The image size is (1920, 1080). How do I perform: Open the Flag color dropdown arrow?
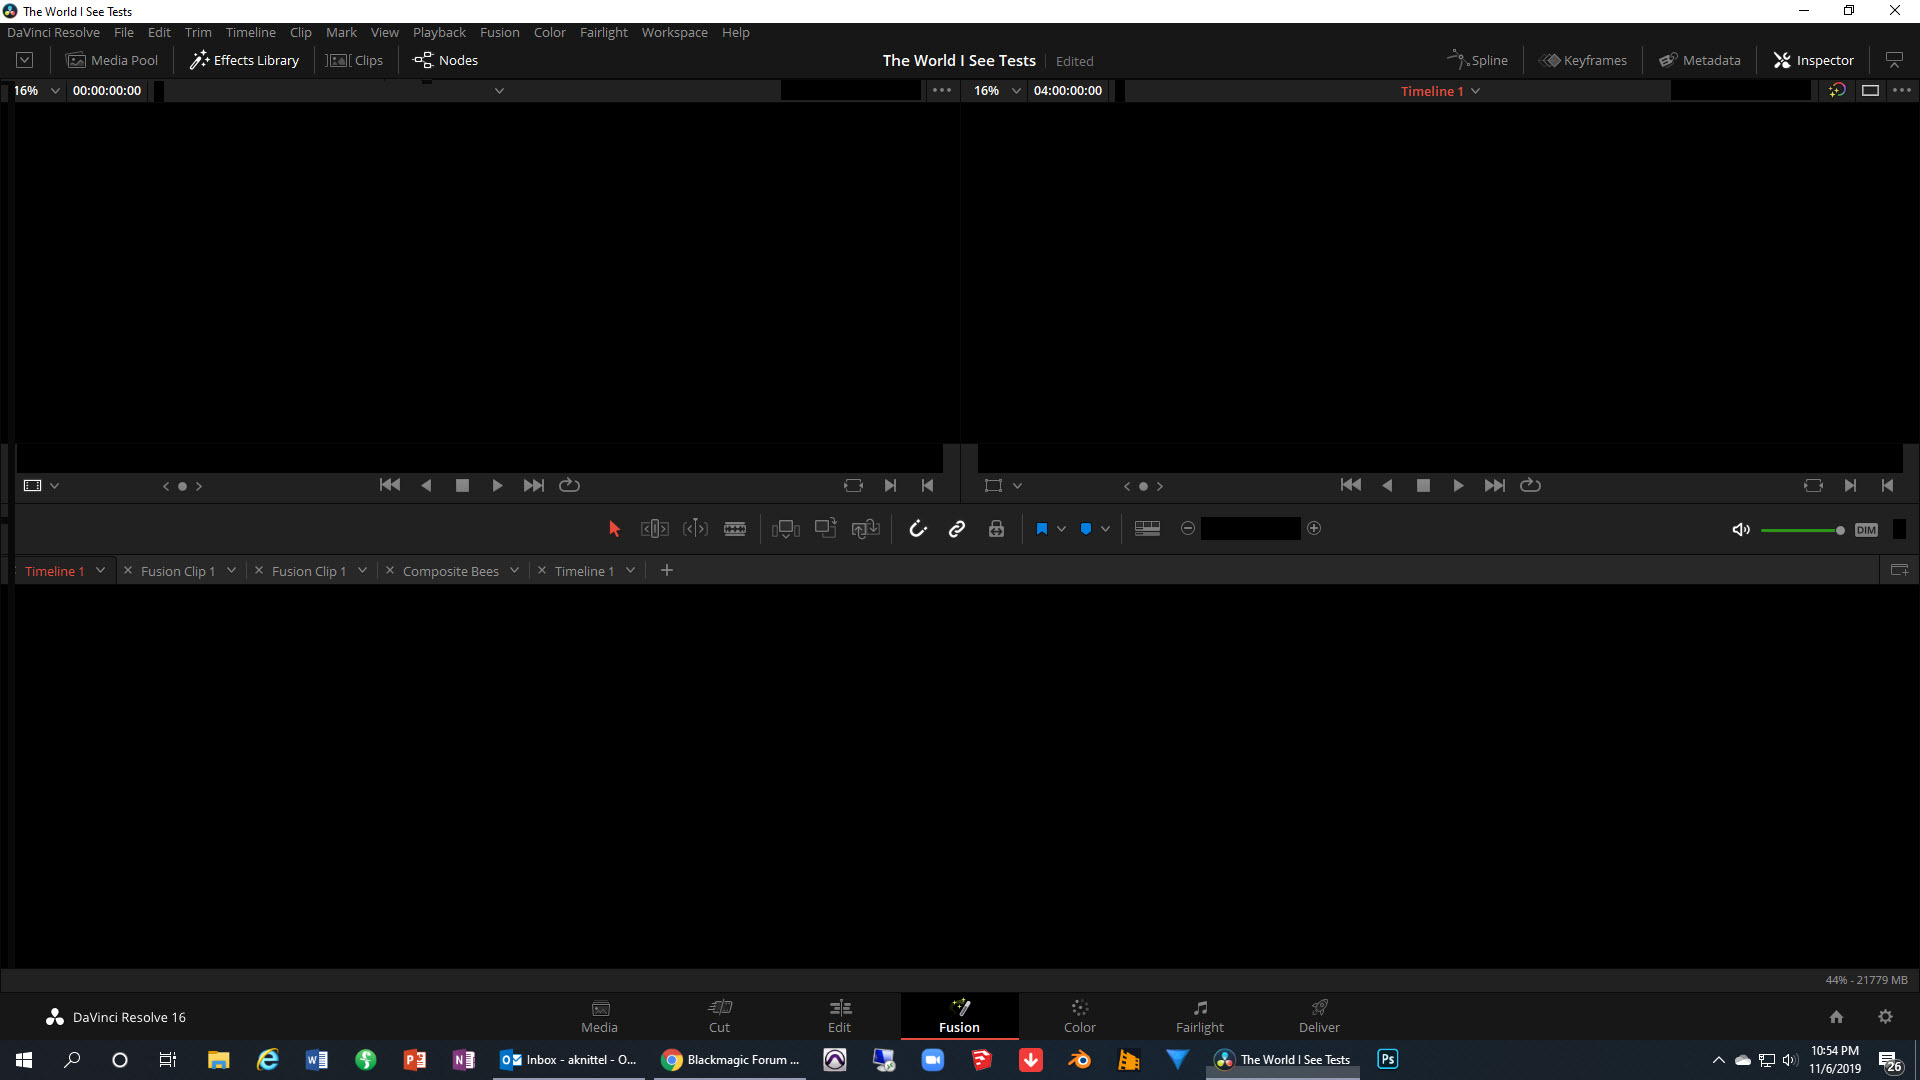[1061, 529]
